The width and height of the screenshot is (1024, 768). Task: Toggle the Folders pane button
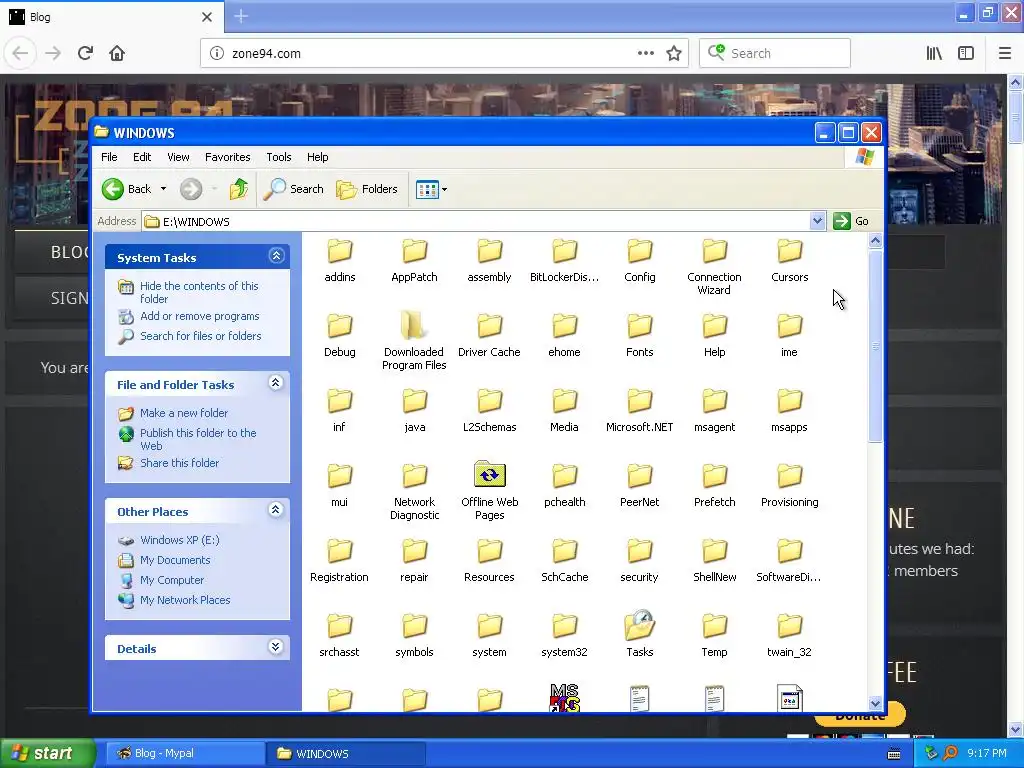pos(367,189)
